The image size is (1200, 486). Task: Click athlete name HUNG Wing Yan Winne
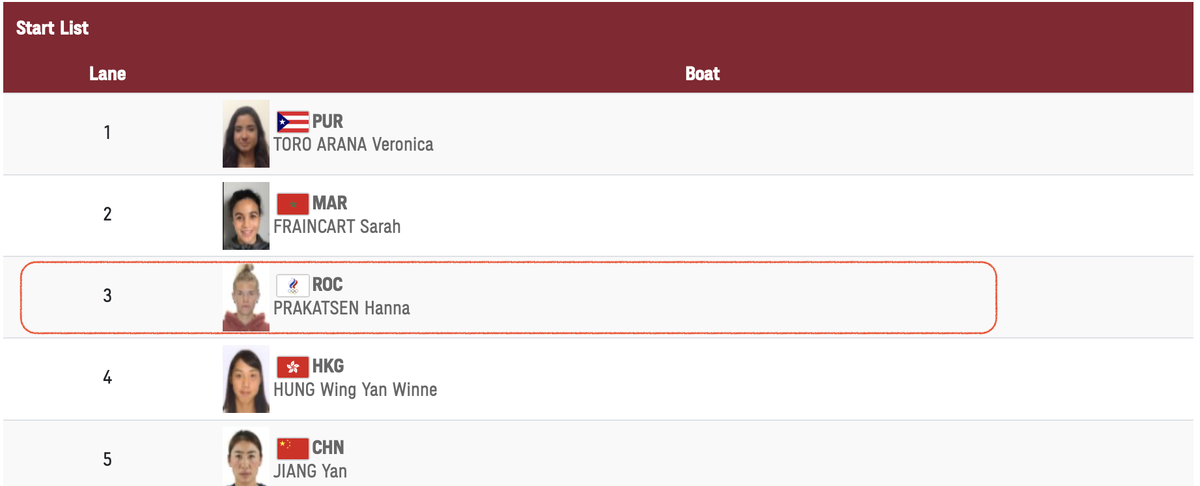[355, 390]
